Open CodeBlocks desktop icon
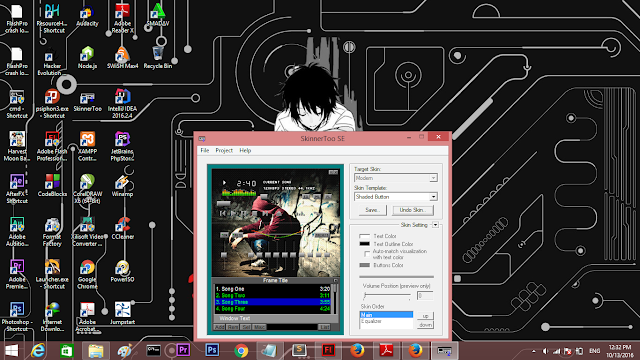This screenshot has height=360, width=640. click(x=52, y=185)
